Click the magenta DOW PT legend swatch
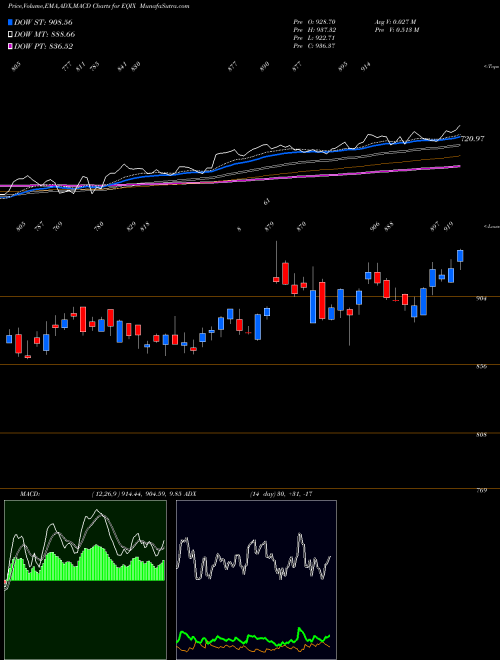Image resolution: width=500 pixels, height=660 pixels. [10, 46]
